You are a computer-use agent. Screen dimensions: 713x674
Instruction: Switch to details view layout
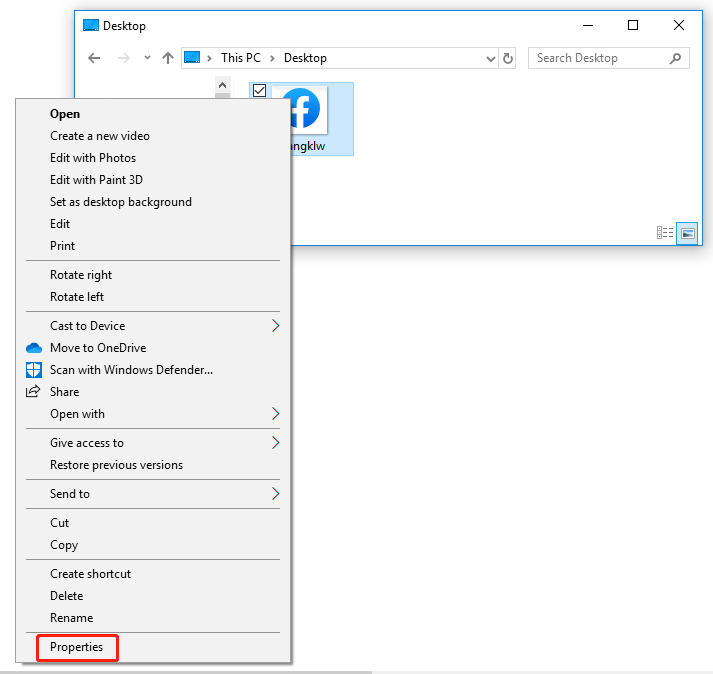(665, 233)
